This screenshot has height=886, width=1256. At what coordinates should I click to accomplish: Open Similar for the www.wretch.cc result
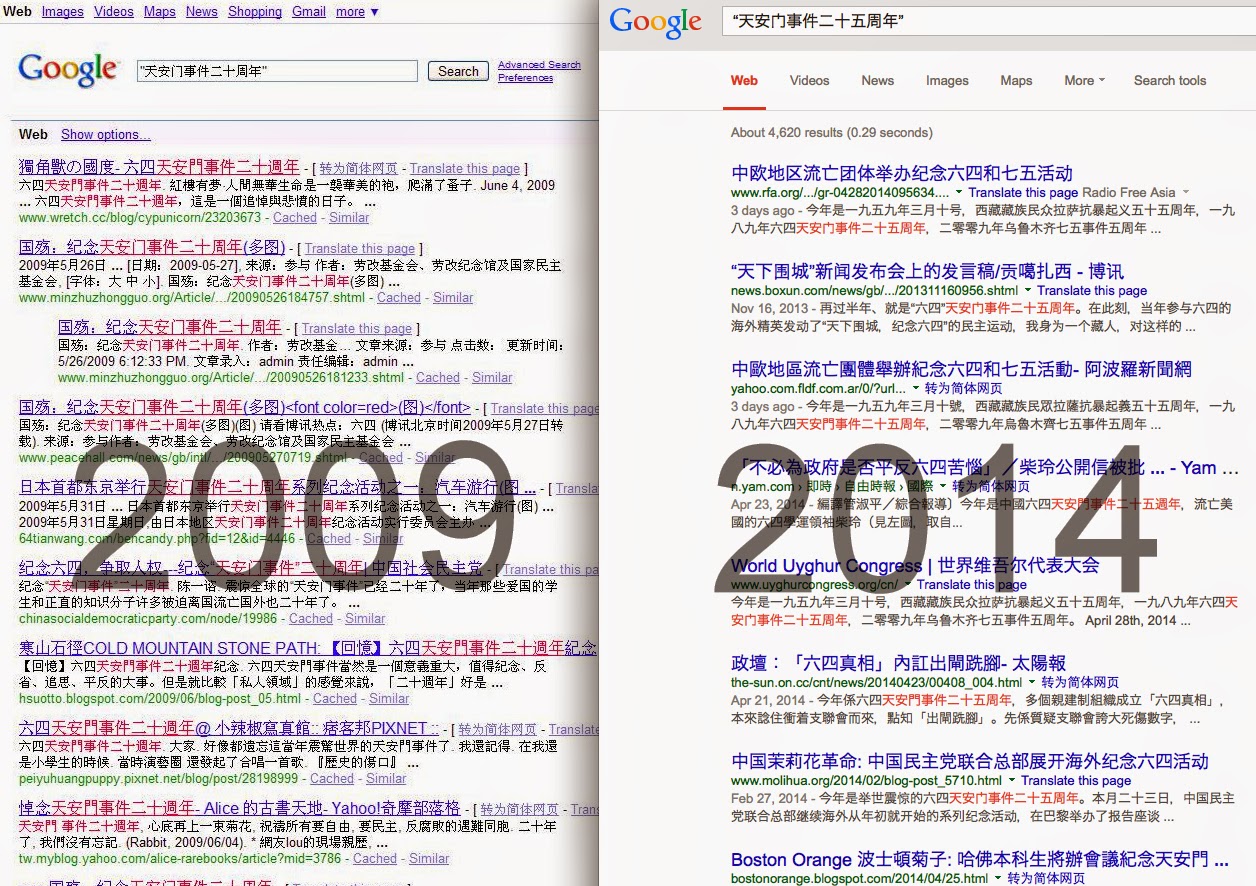349,217
